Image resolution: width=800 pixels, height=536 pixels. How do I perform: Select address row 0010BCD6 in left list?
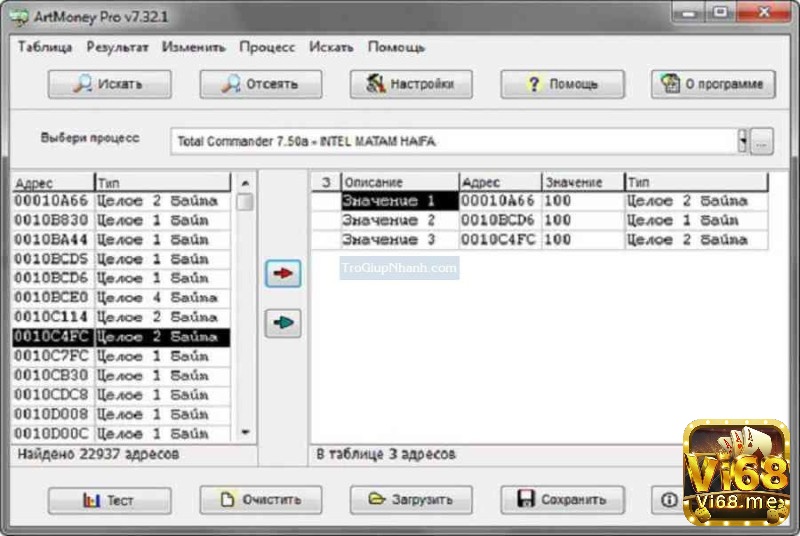pyautogui.click(x=121, y=278)
